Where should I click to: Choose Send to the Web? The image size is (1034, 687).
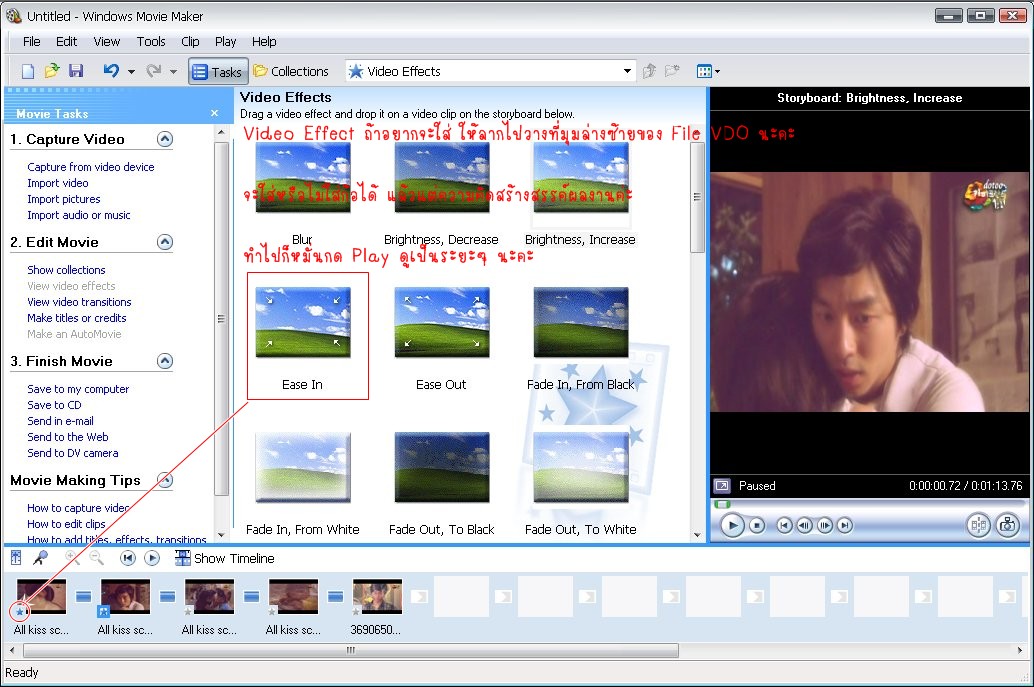click(x=68, y=437)
